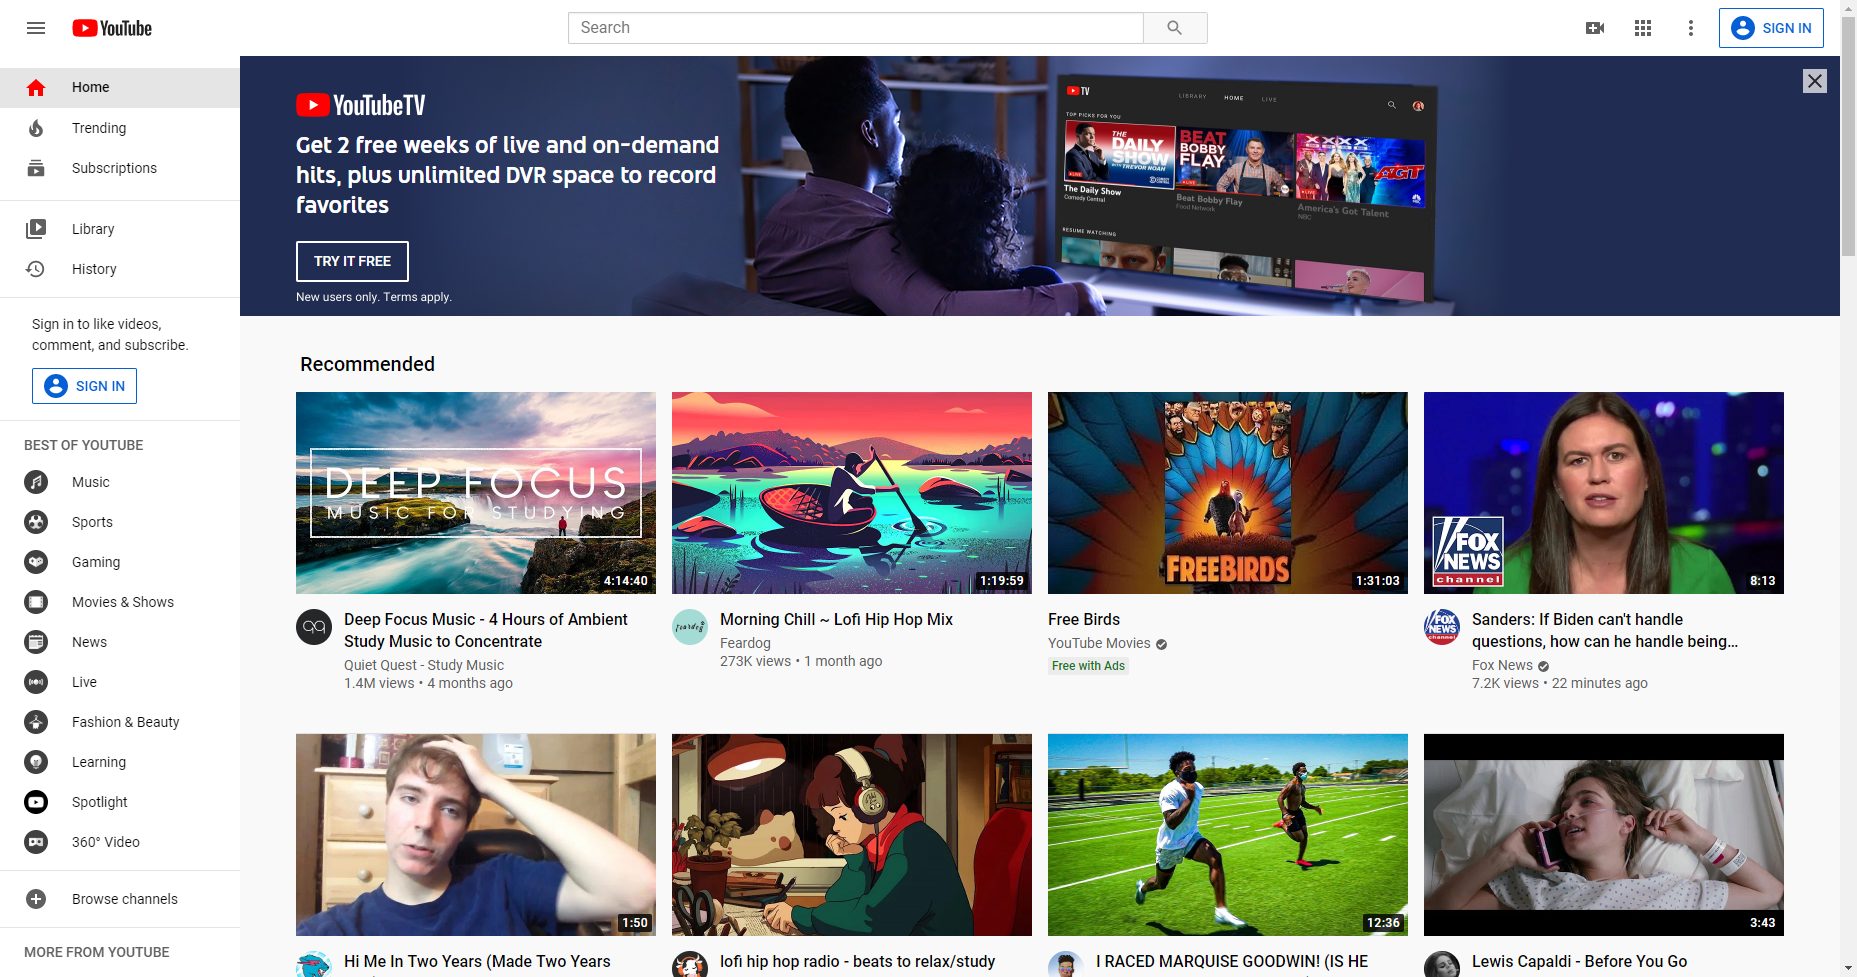Click the top-right SIGN IN button
The width and height of the screenshot is (1857, 977).
(1771, 28)
